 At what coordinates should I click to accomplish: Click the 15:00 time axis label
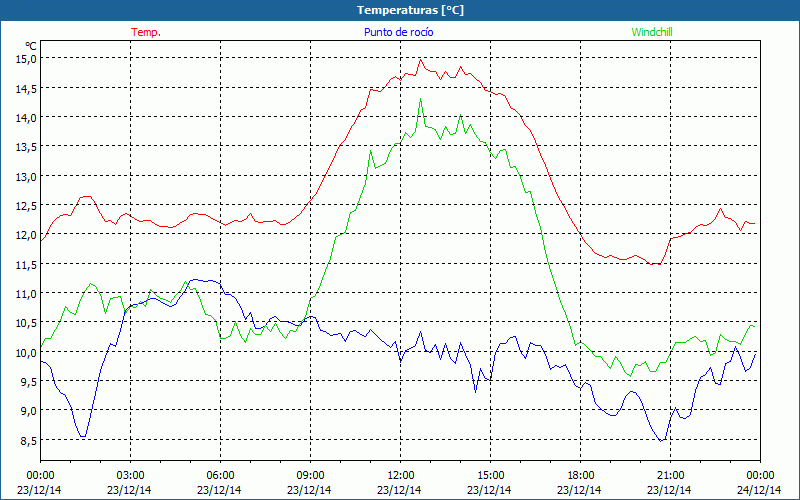tap(490, 476)
